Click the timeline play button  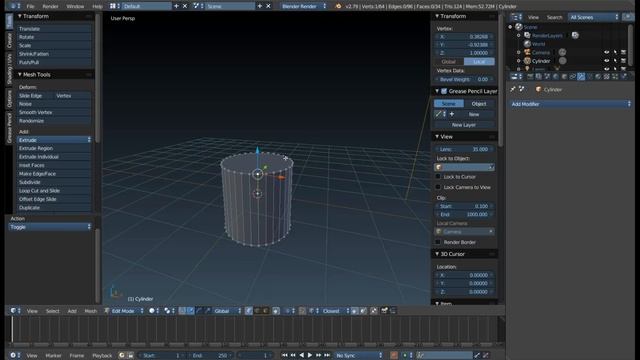310,355
